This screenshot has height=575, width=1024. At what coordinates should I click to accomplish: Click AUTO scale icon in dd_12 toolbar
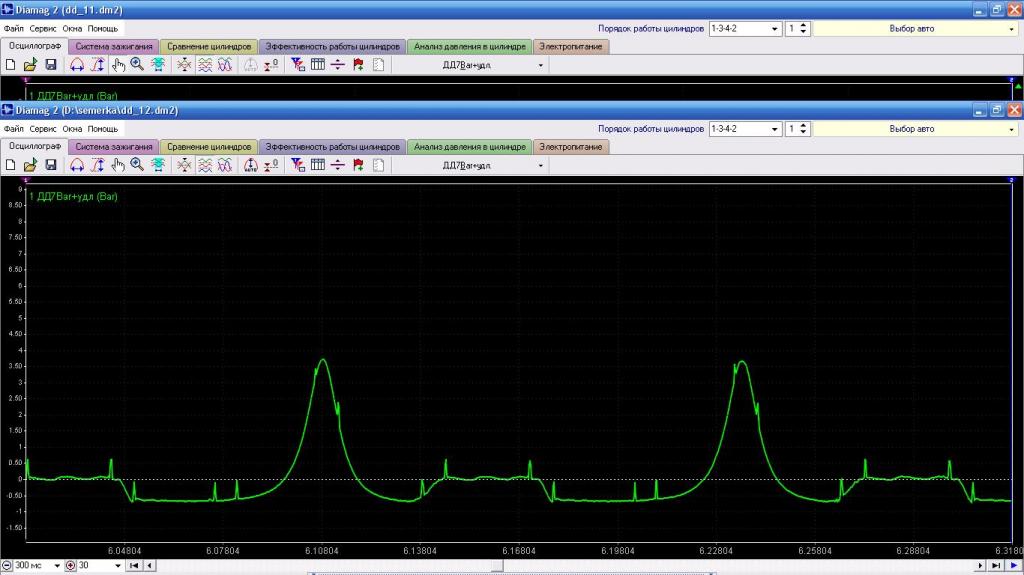tap(251, 165)
